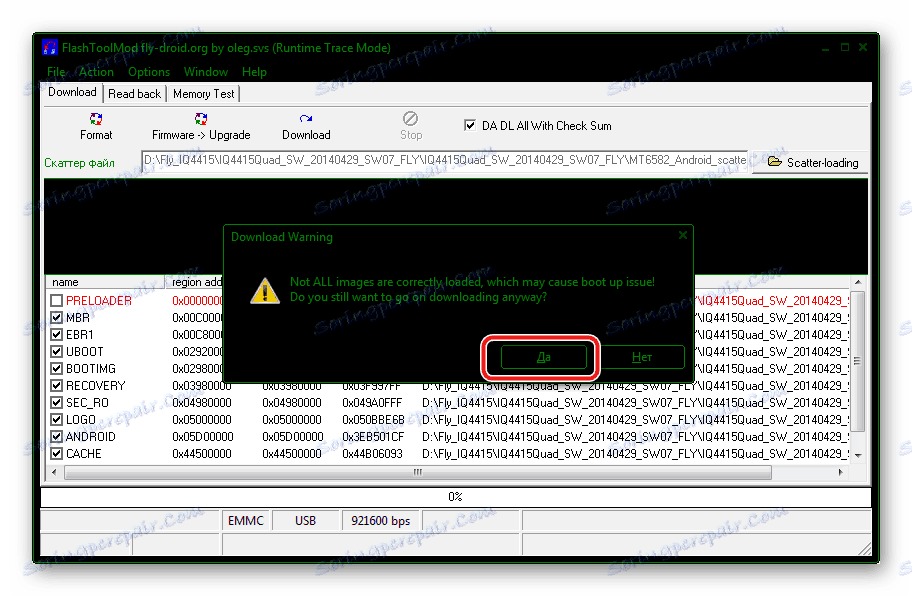Switch to the Download tab

point(73,92)
